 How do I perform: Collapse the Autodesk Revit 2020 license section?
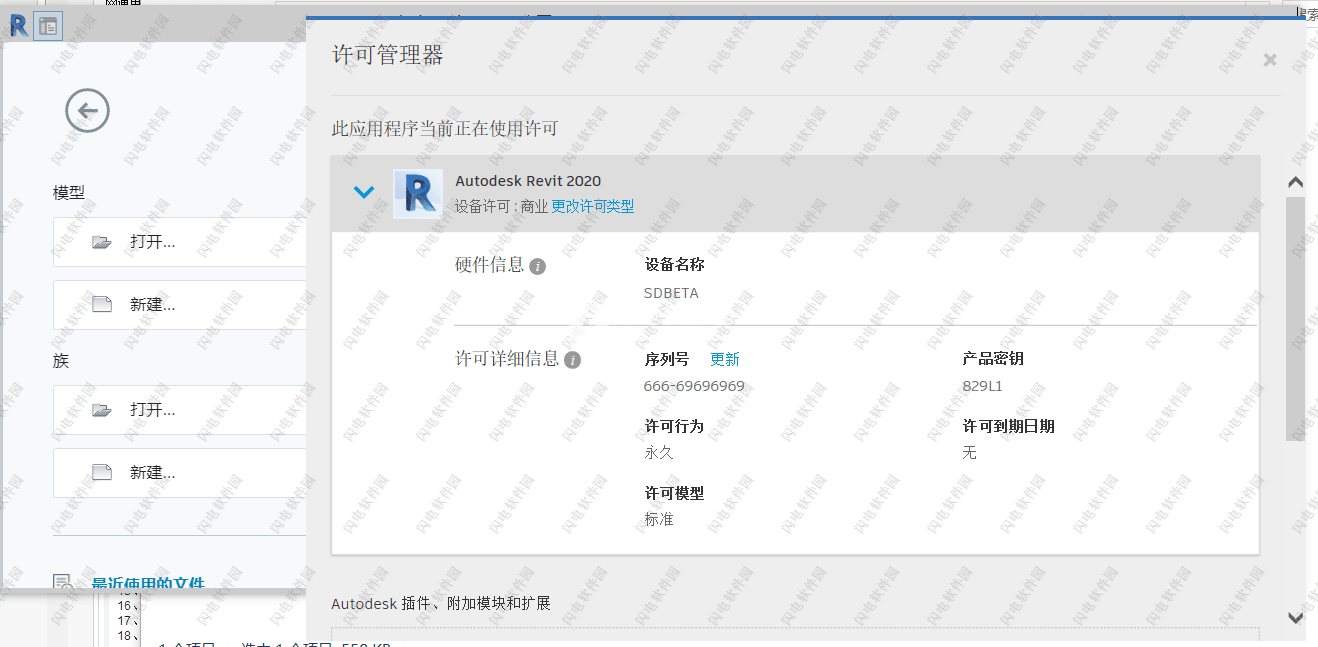pyautogui.click(x=364, y=192)
